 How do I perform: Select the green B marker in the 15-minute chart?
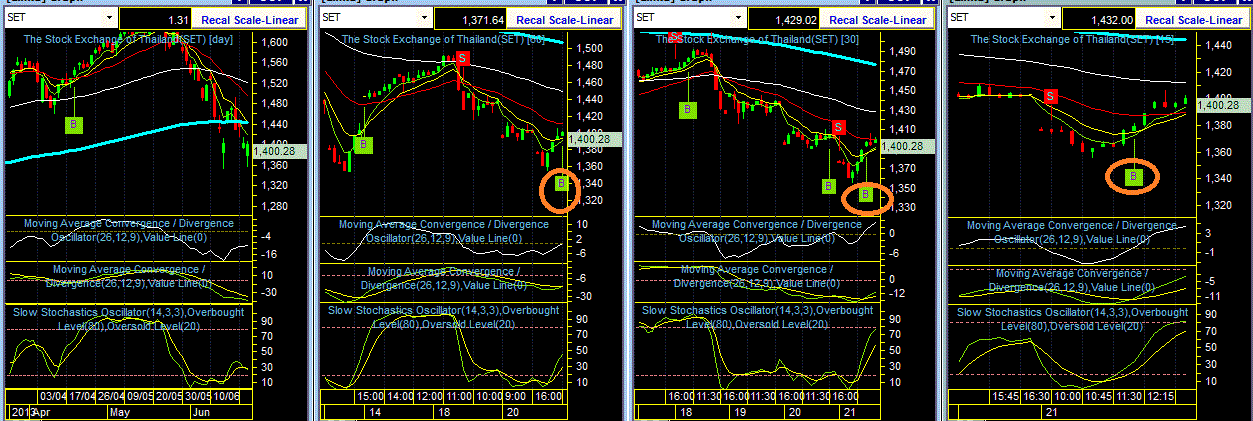(1133, 177)
